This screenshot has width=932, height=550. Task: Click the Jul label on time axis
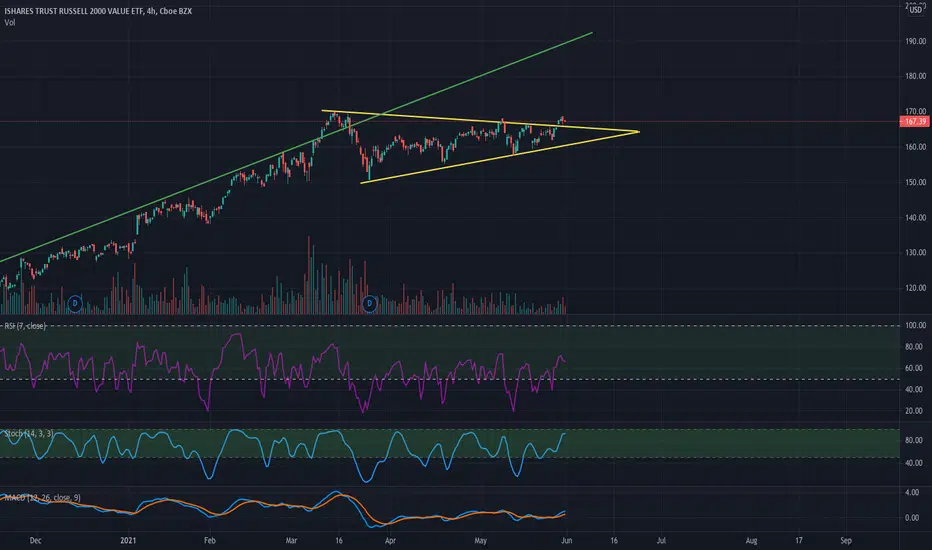coord(661,540)
